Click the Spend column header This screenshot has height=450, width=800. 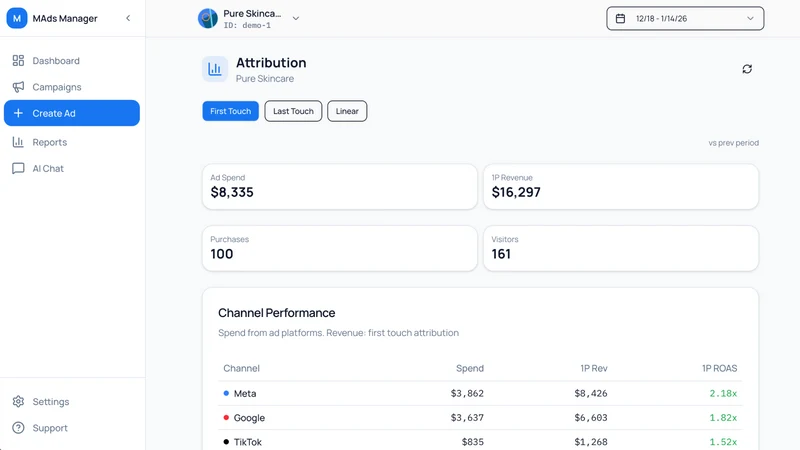pos(469,368)
